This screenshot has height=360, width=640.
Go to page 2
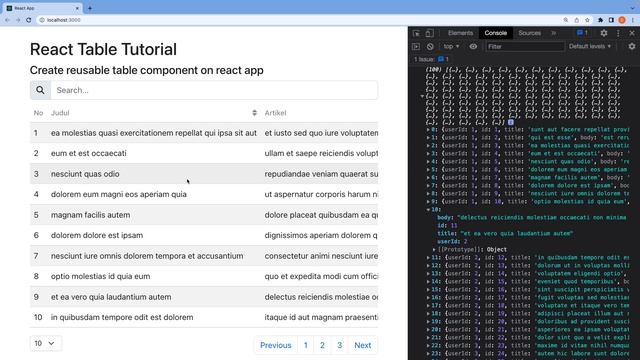[x=322, y=345]
